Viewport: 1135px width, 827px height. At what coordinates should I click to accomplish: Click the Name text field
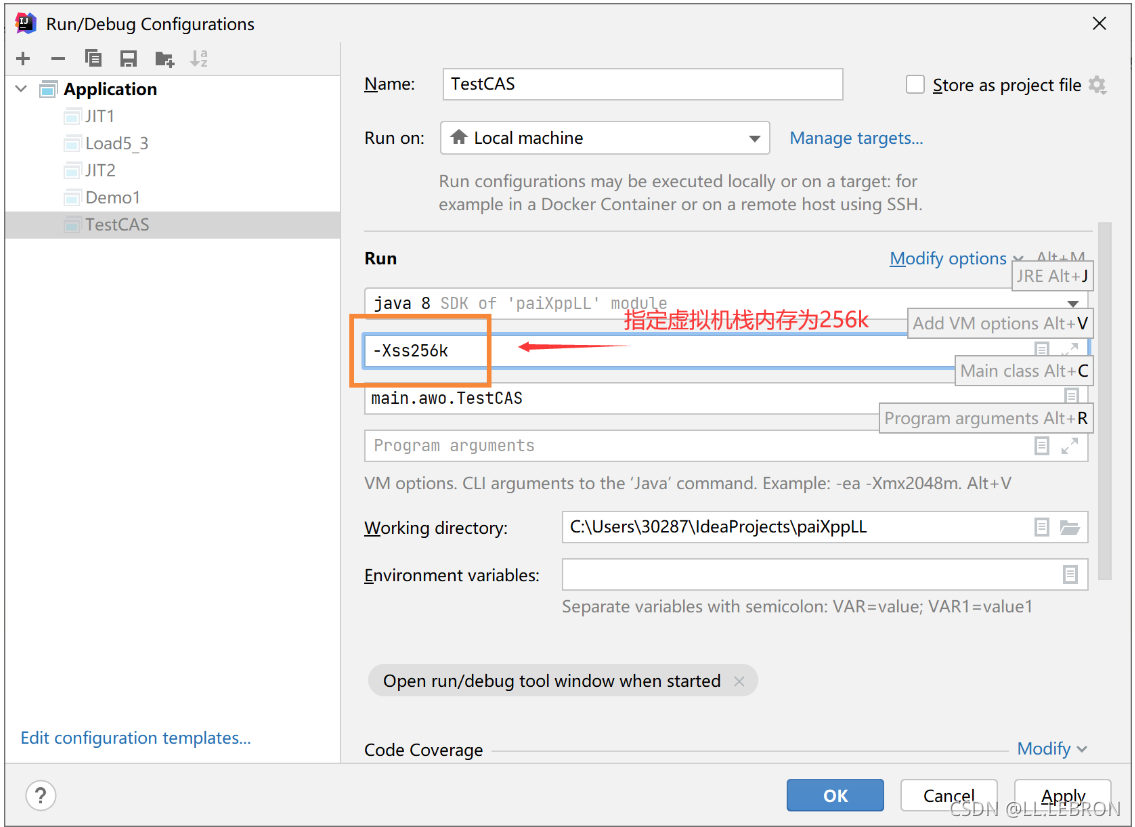click(x=643, y=84)
